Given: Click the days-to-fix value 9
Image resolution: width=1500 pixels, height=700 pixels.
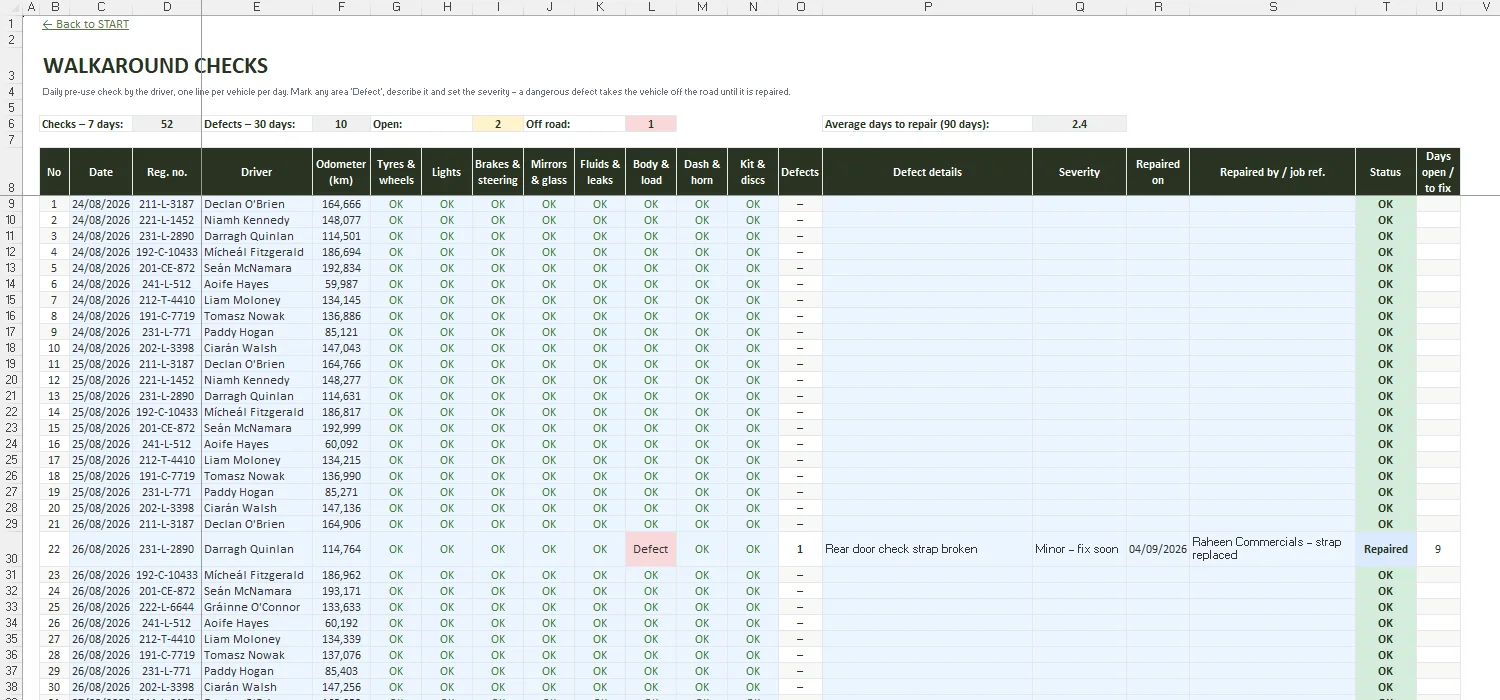Looking at the screenshot, I should [1438, 549].
